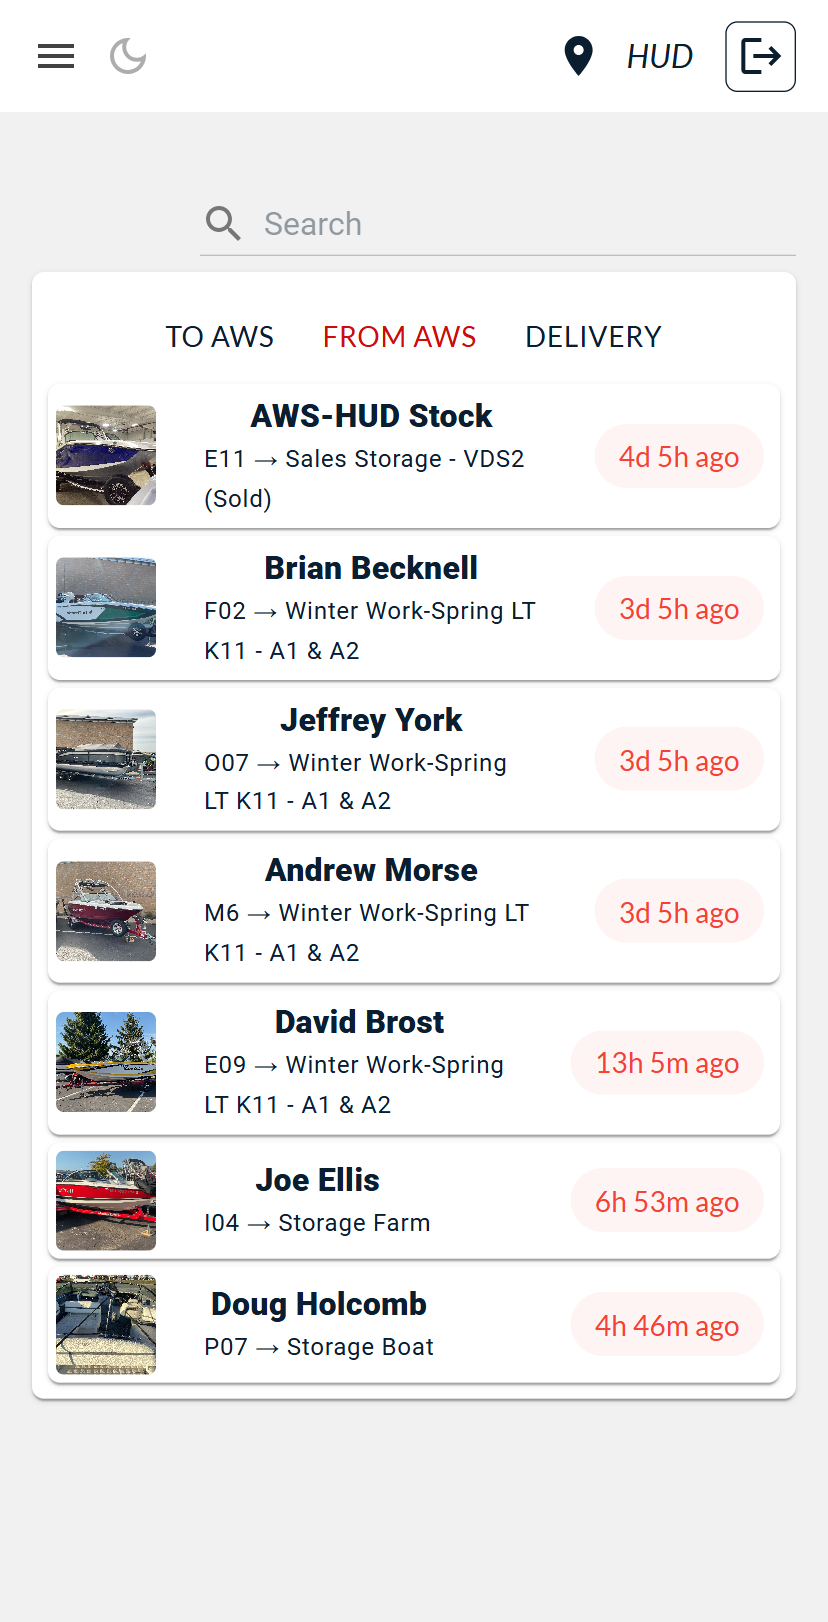Open Joe Ellis red boat thumbnail
The image size is (828, 1622).
(x=106, y=1200)
